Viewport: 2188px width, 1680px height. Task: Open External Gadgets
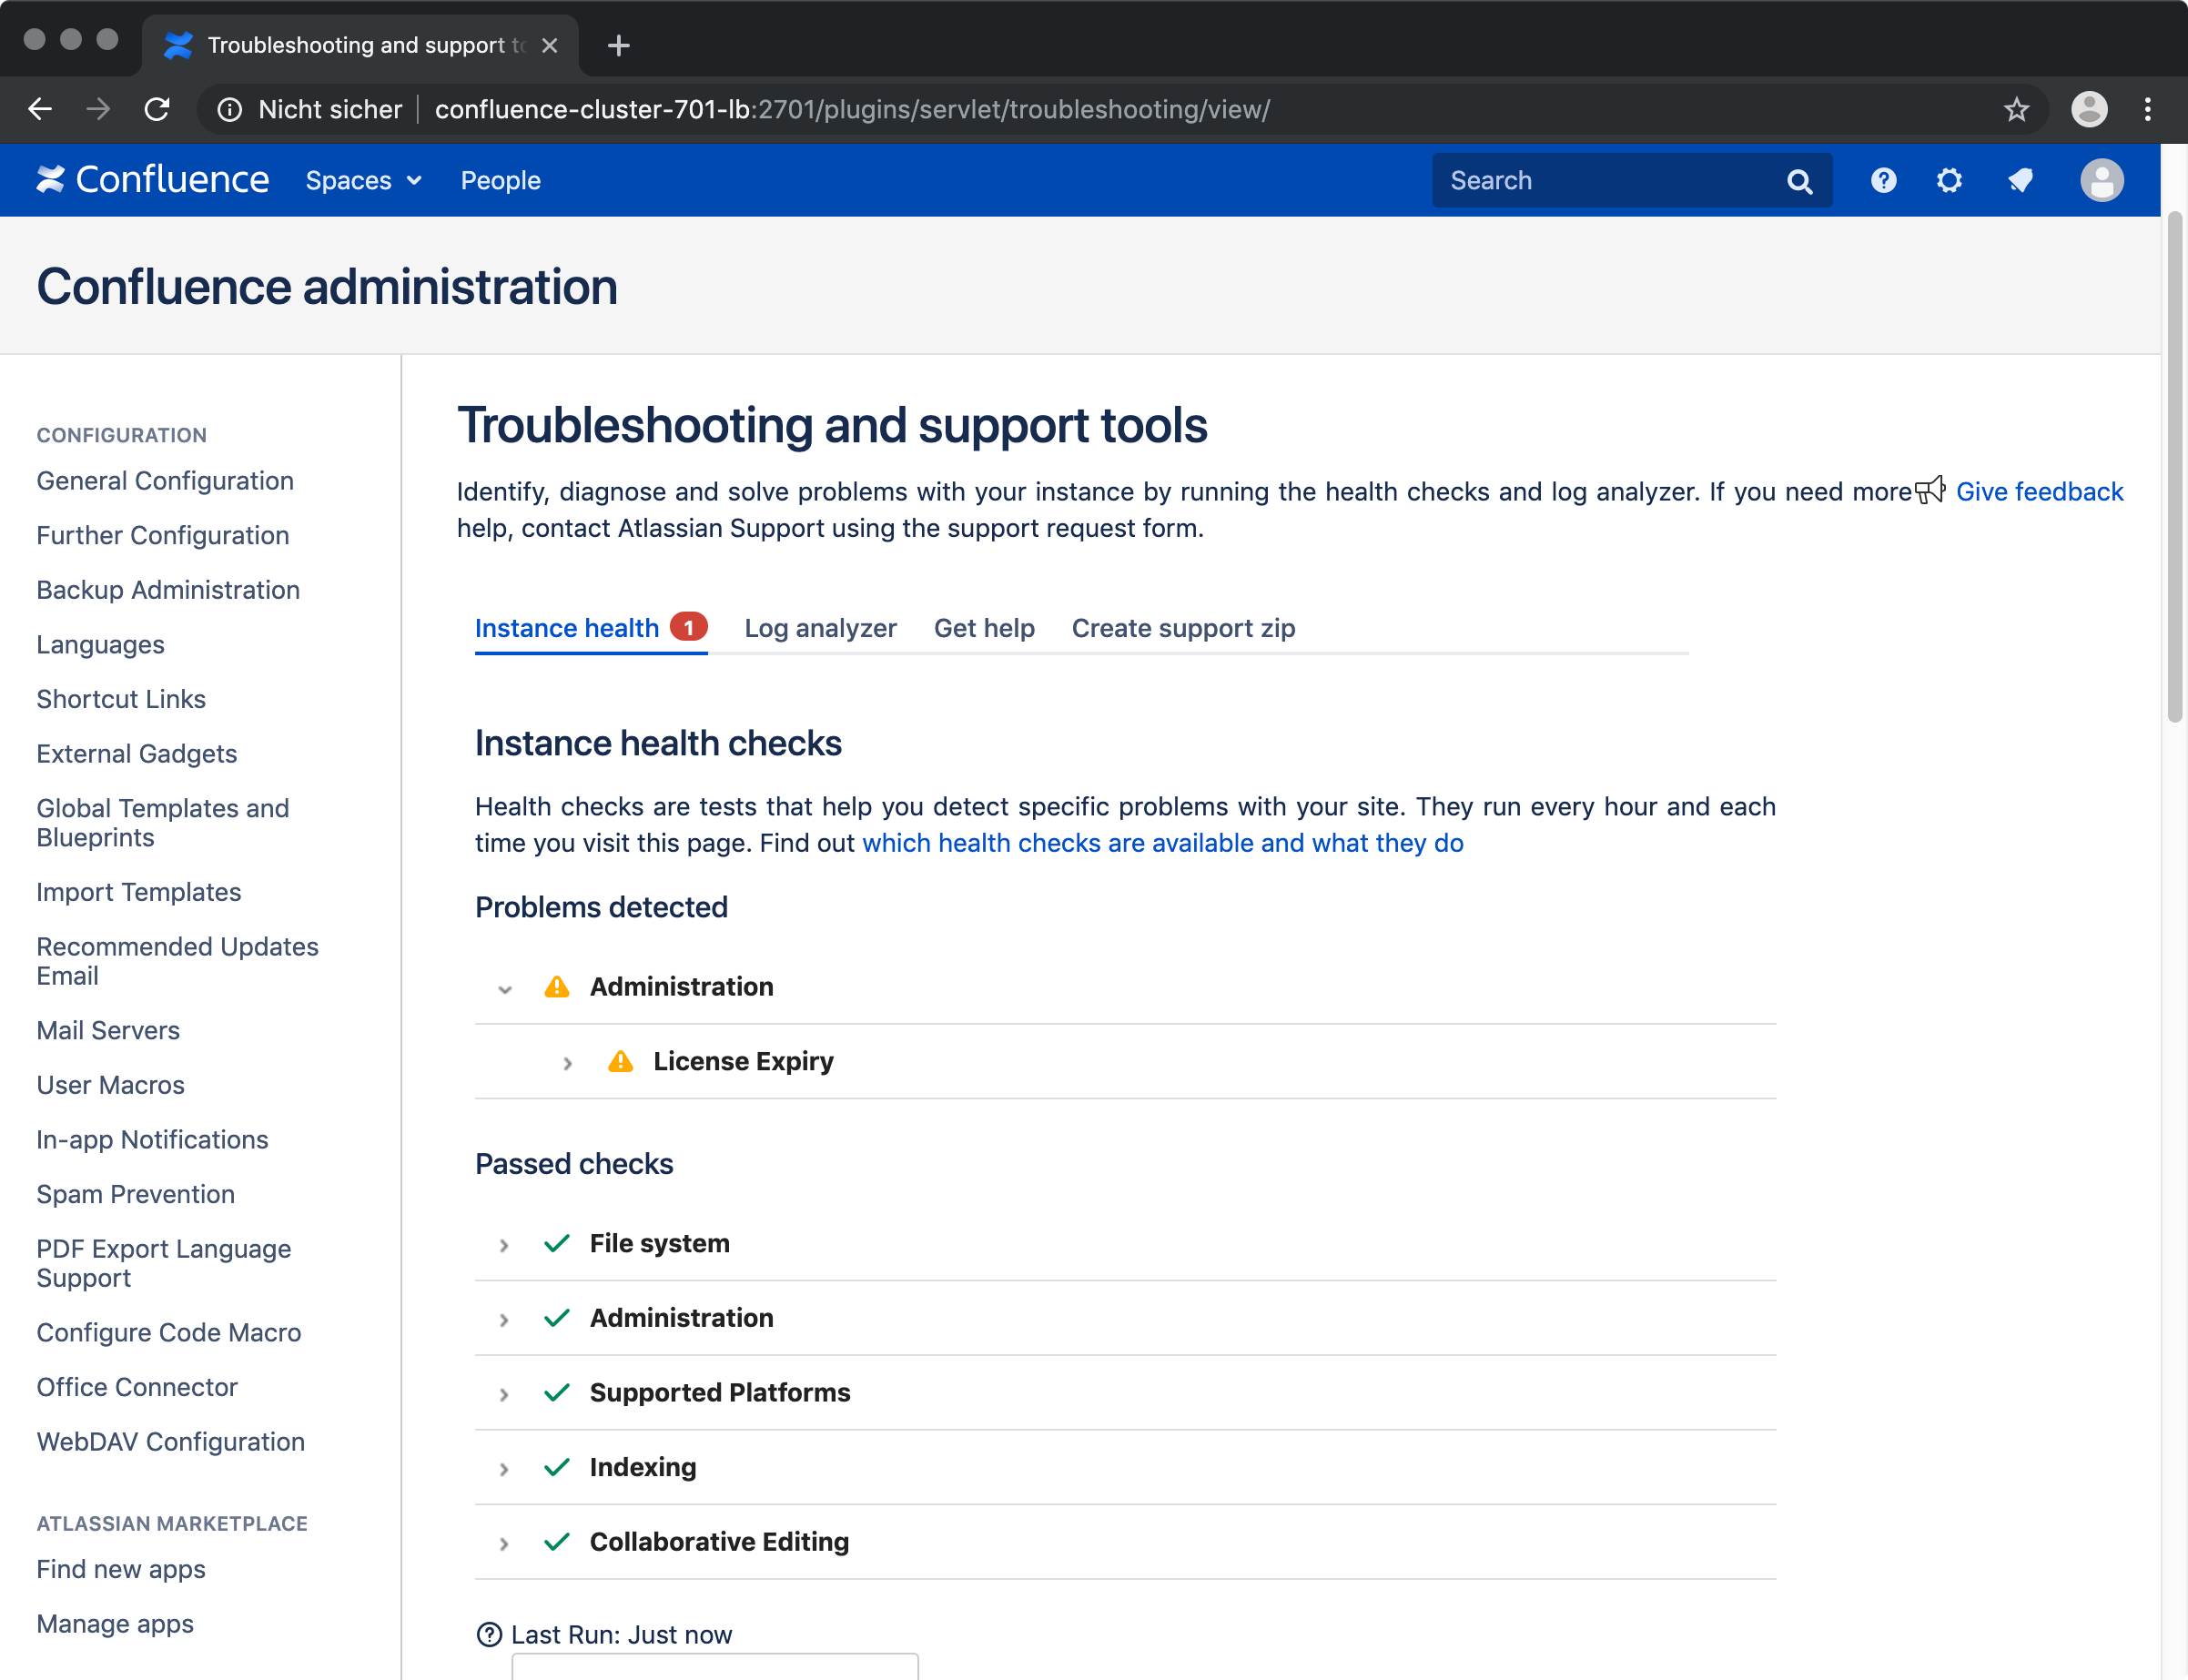point(137,753)
